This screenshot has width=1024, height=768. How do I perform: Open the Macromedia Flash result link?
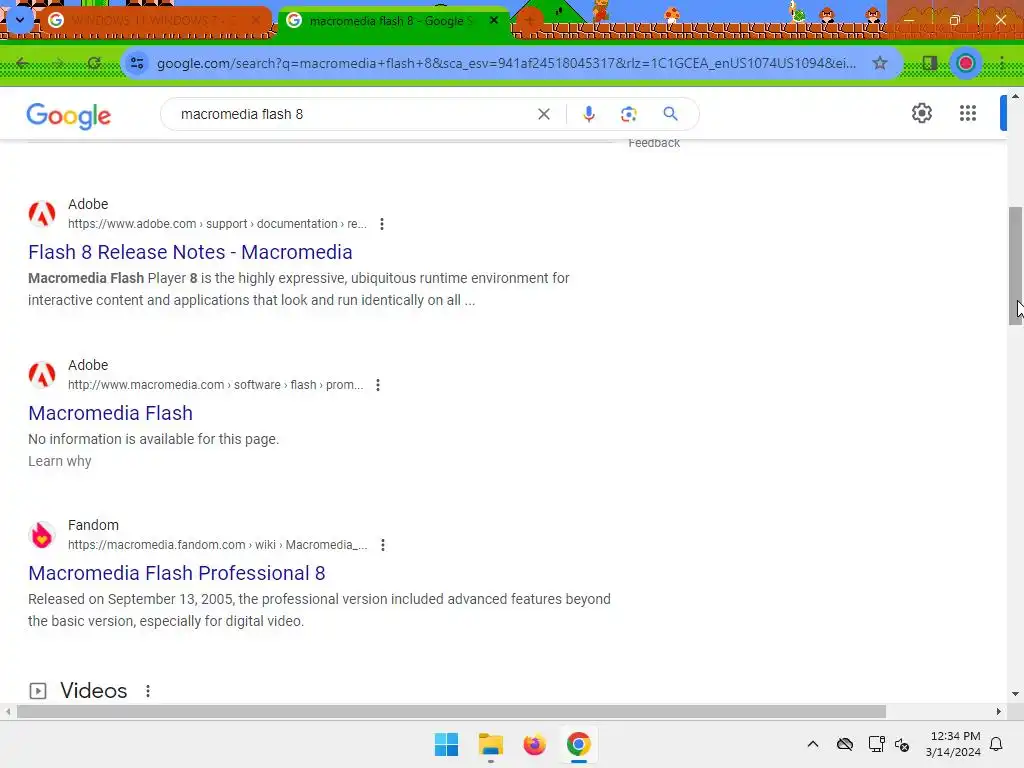[110, 413]
